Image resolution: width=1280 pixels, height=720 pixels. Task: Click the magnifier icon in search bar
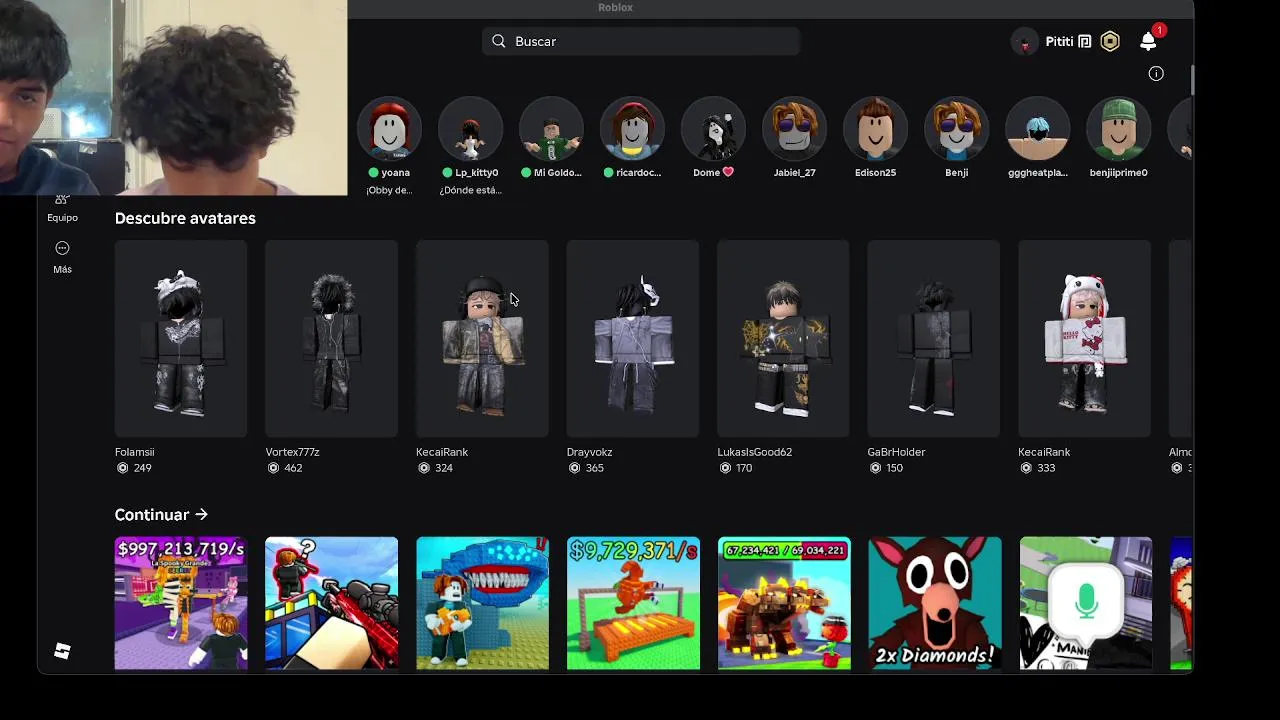[x=499, y=41]
